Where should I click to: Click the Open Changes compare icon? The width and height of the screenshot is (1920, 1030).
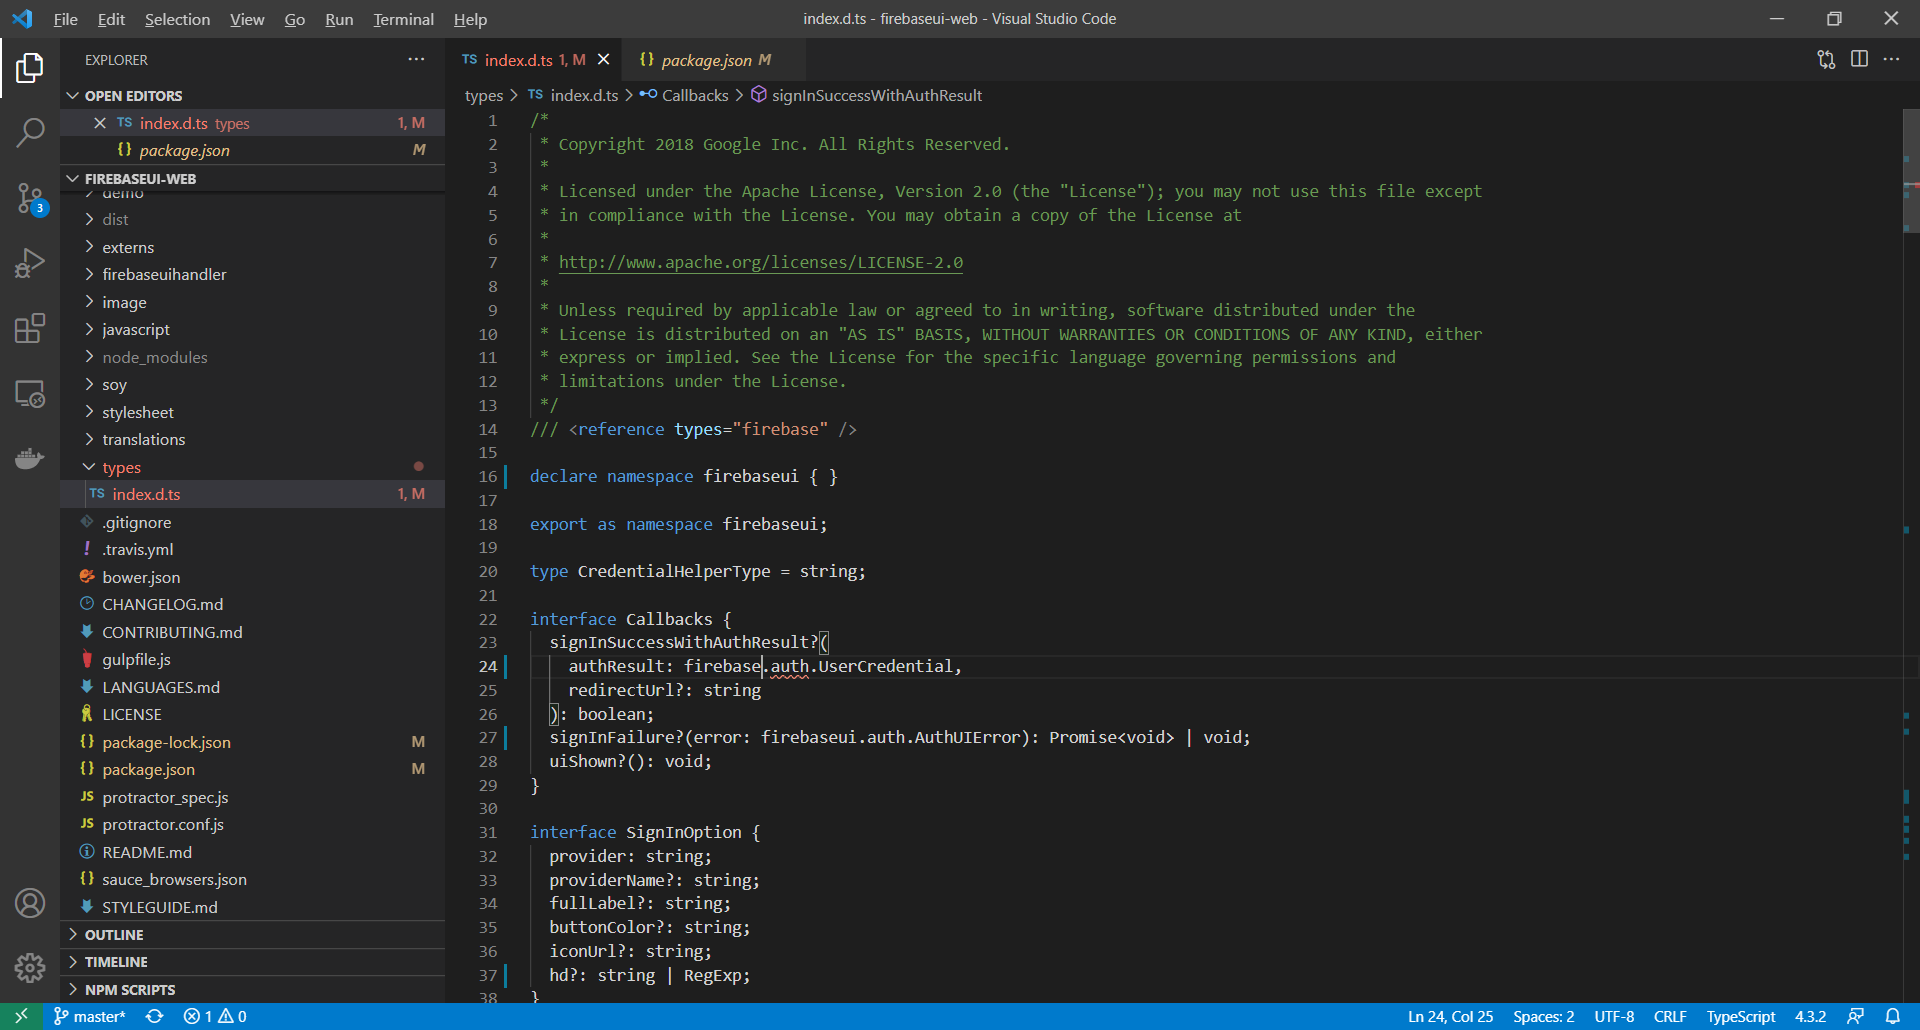click(x=1826, y=60)
